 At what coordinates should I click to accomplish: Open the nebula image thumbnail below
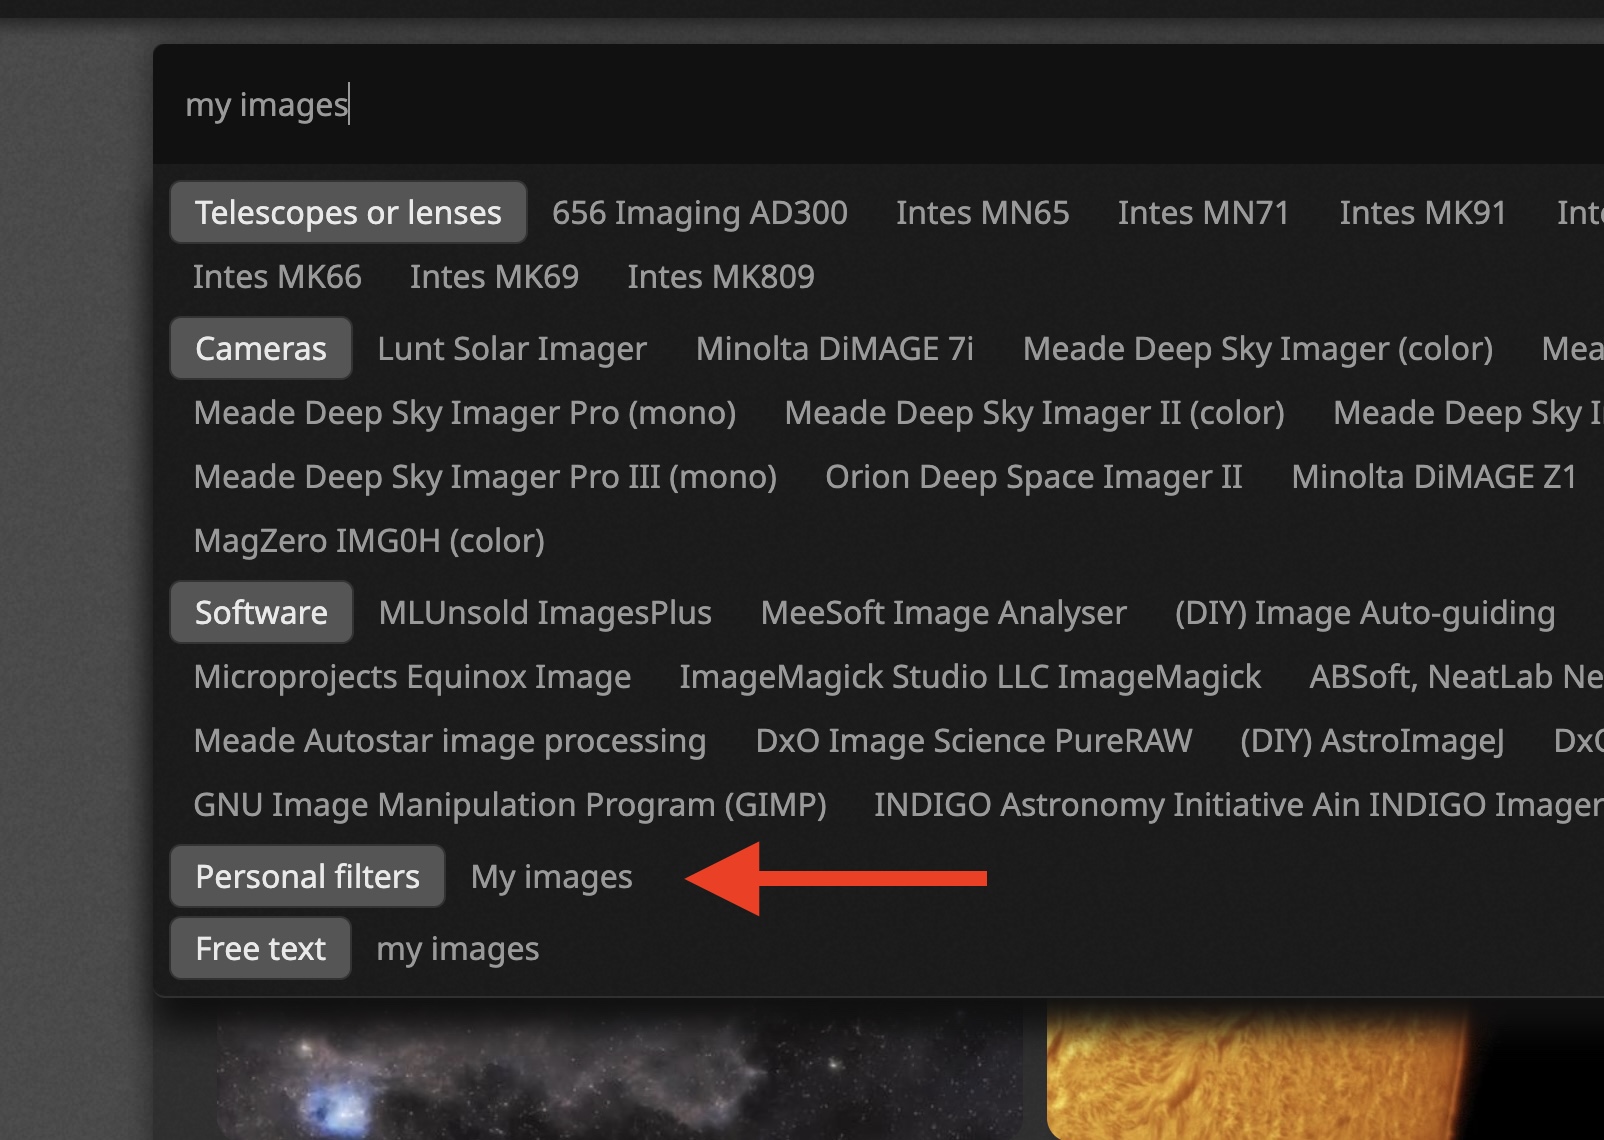pos(620,1070)
